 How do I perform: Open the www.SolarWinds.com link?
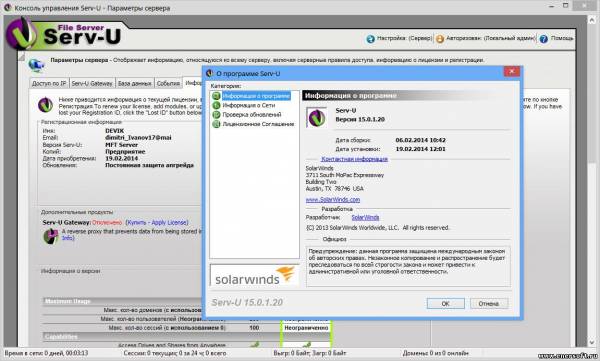(x=333, y=199)
